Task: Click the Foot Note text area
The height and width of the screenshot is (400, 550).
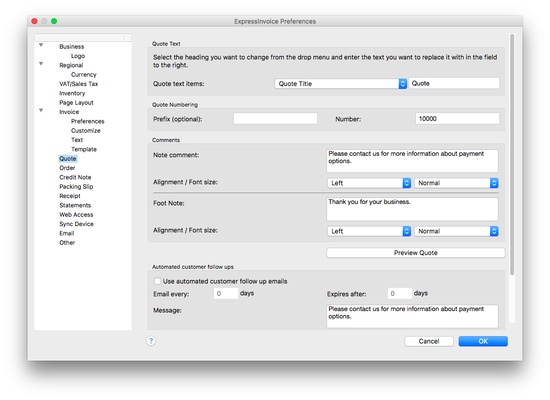Action: coord(412,209)
